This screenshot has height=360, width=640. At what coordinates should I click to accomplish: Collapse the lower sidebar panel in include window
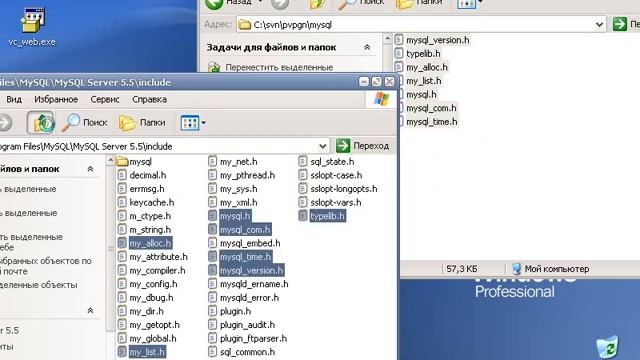click(91, 311)
